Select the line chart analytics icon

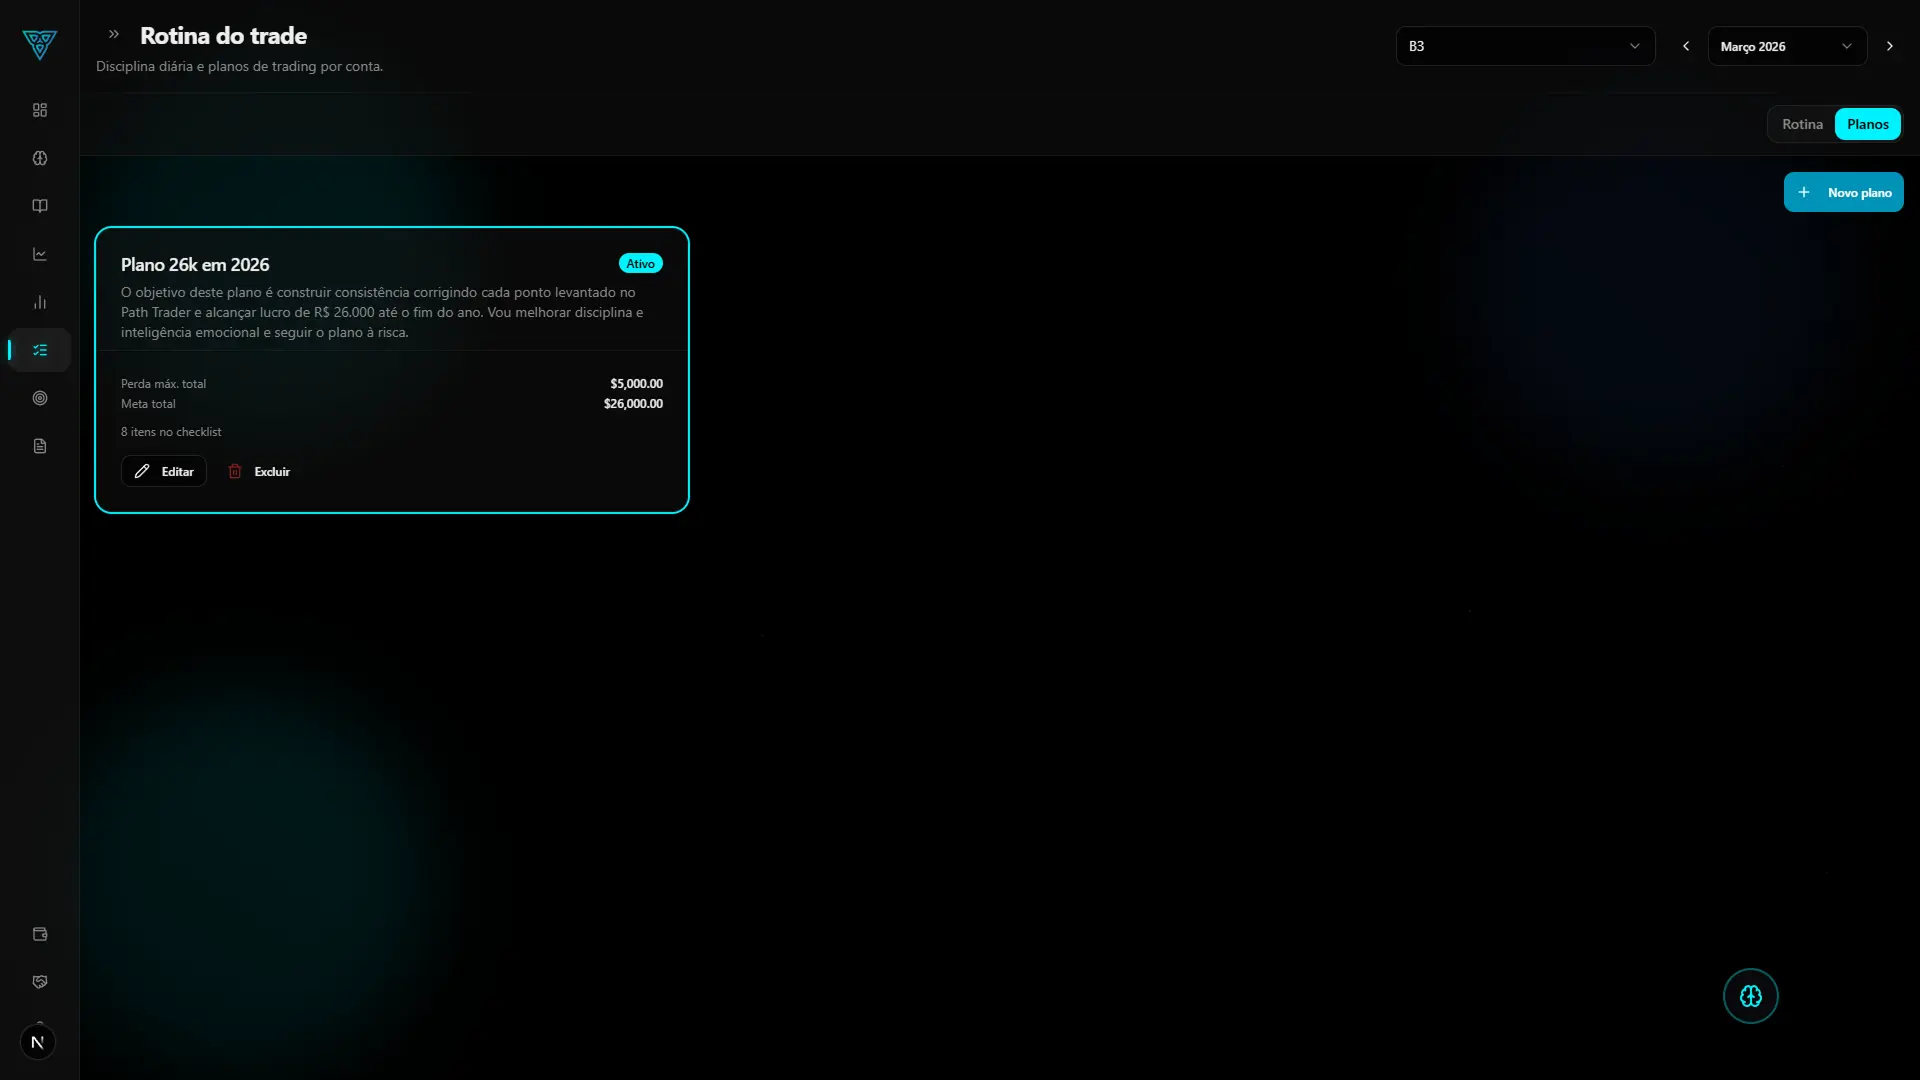[x=38, y=254]
